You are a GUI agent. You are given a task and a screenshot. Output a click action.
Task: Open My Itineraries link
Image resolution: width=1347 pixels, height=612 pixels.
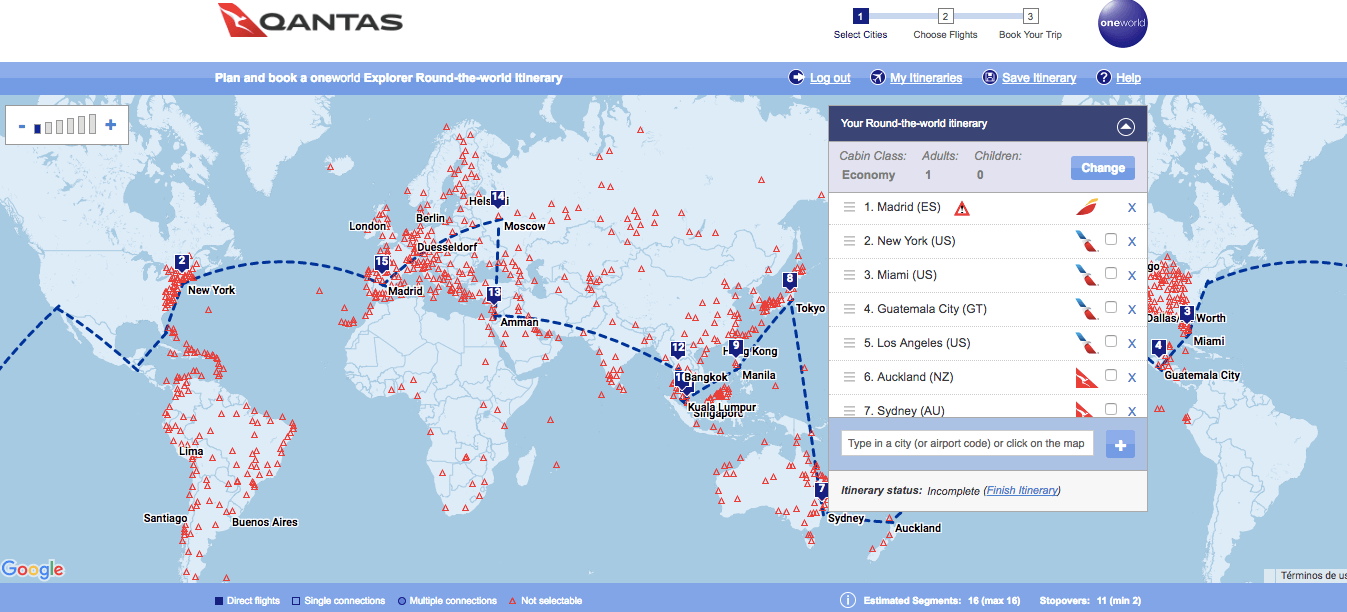coord(925,78)
